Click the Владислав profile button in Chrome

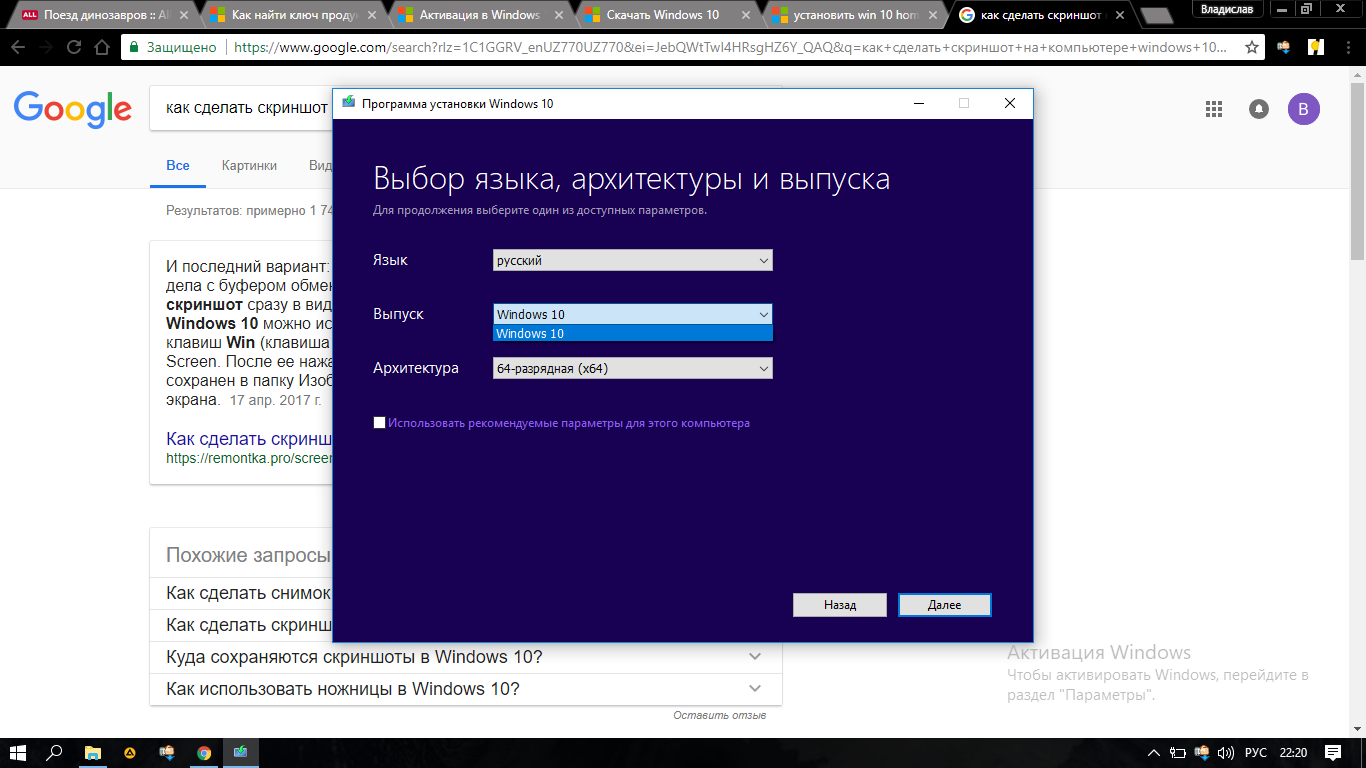1227,9
